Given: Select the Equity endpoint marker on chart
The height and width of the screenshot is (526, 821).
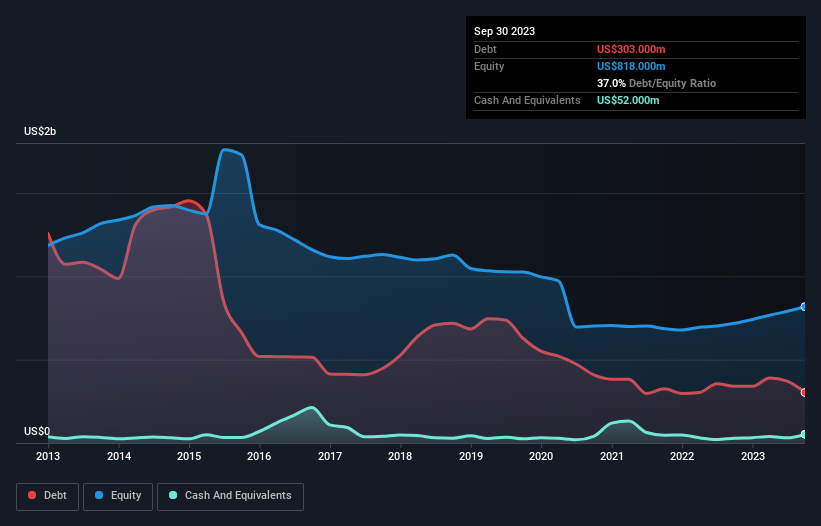Looking at the screenshot, I should pos(804,307).
